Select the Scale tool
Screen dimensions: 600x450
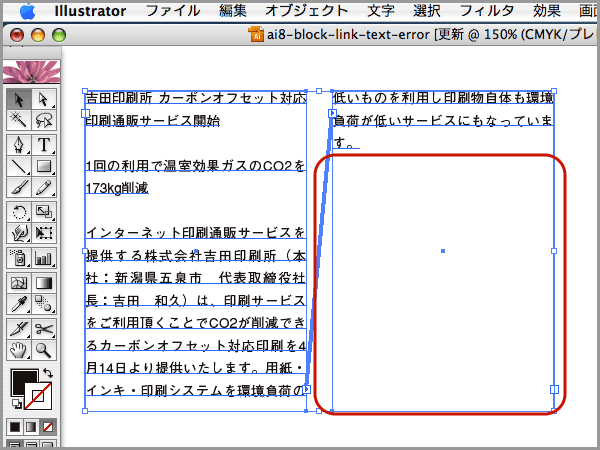pos(44,212)
